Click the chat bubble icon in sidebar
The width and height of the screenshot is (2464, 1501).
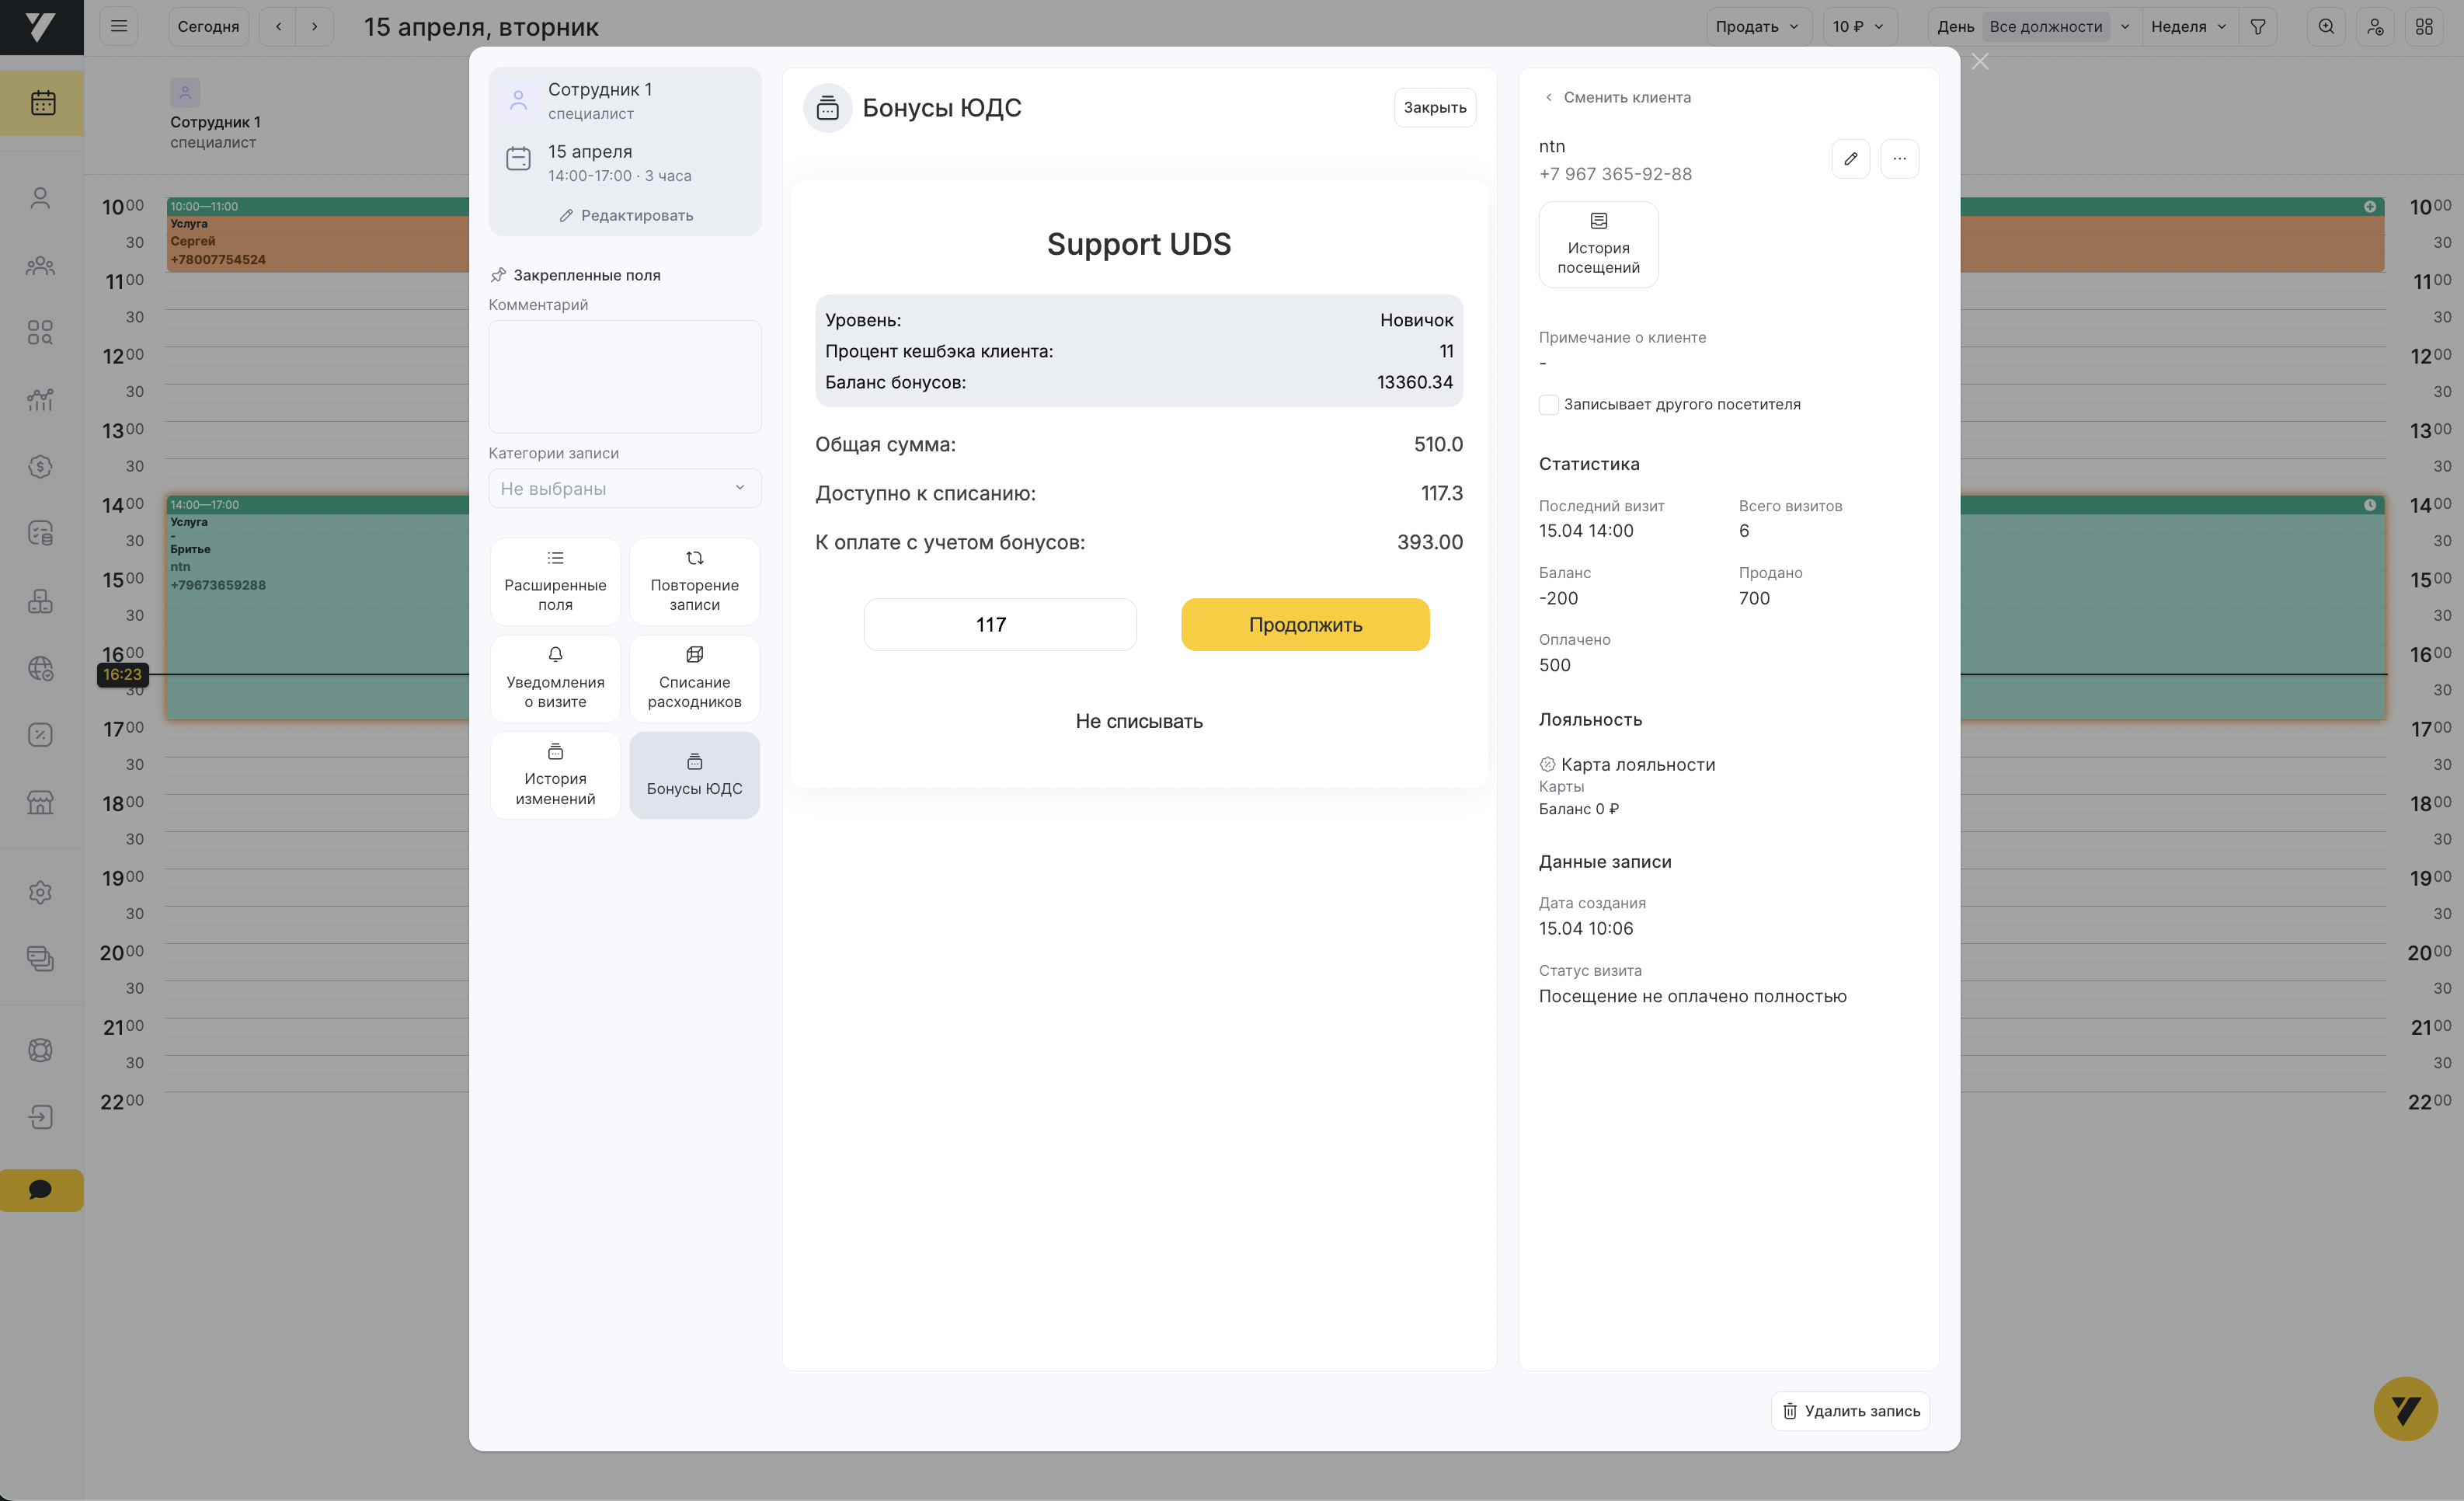[x=41, y=1190]
